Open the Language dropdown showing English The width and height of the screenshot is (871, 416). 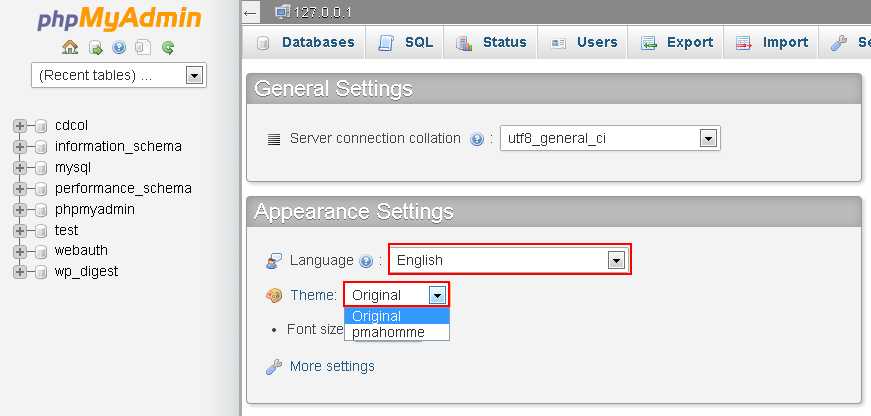tap(509, 260)
